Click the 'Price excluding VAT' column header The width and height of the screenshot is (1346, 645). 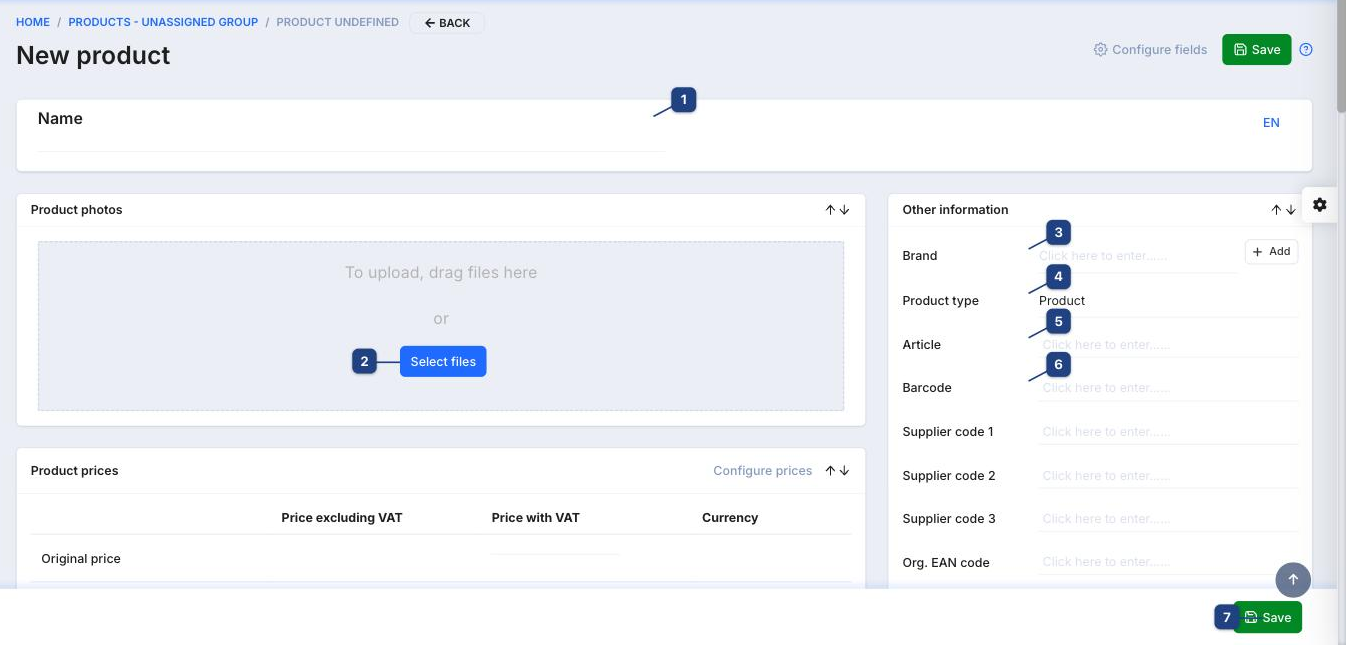(342, 518)
